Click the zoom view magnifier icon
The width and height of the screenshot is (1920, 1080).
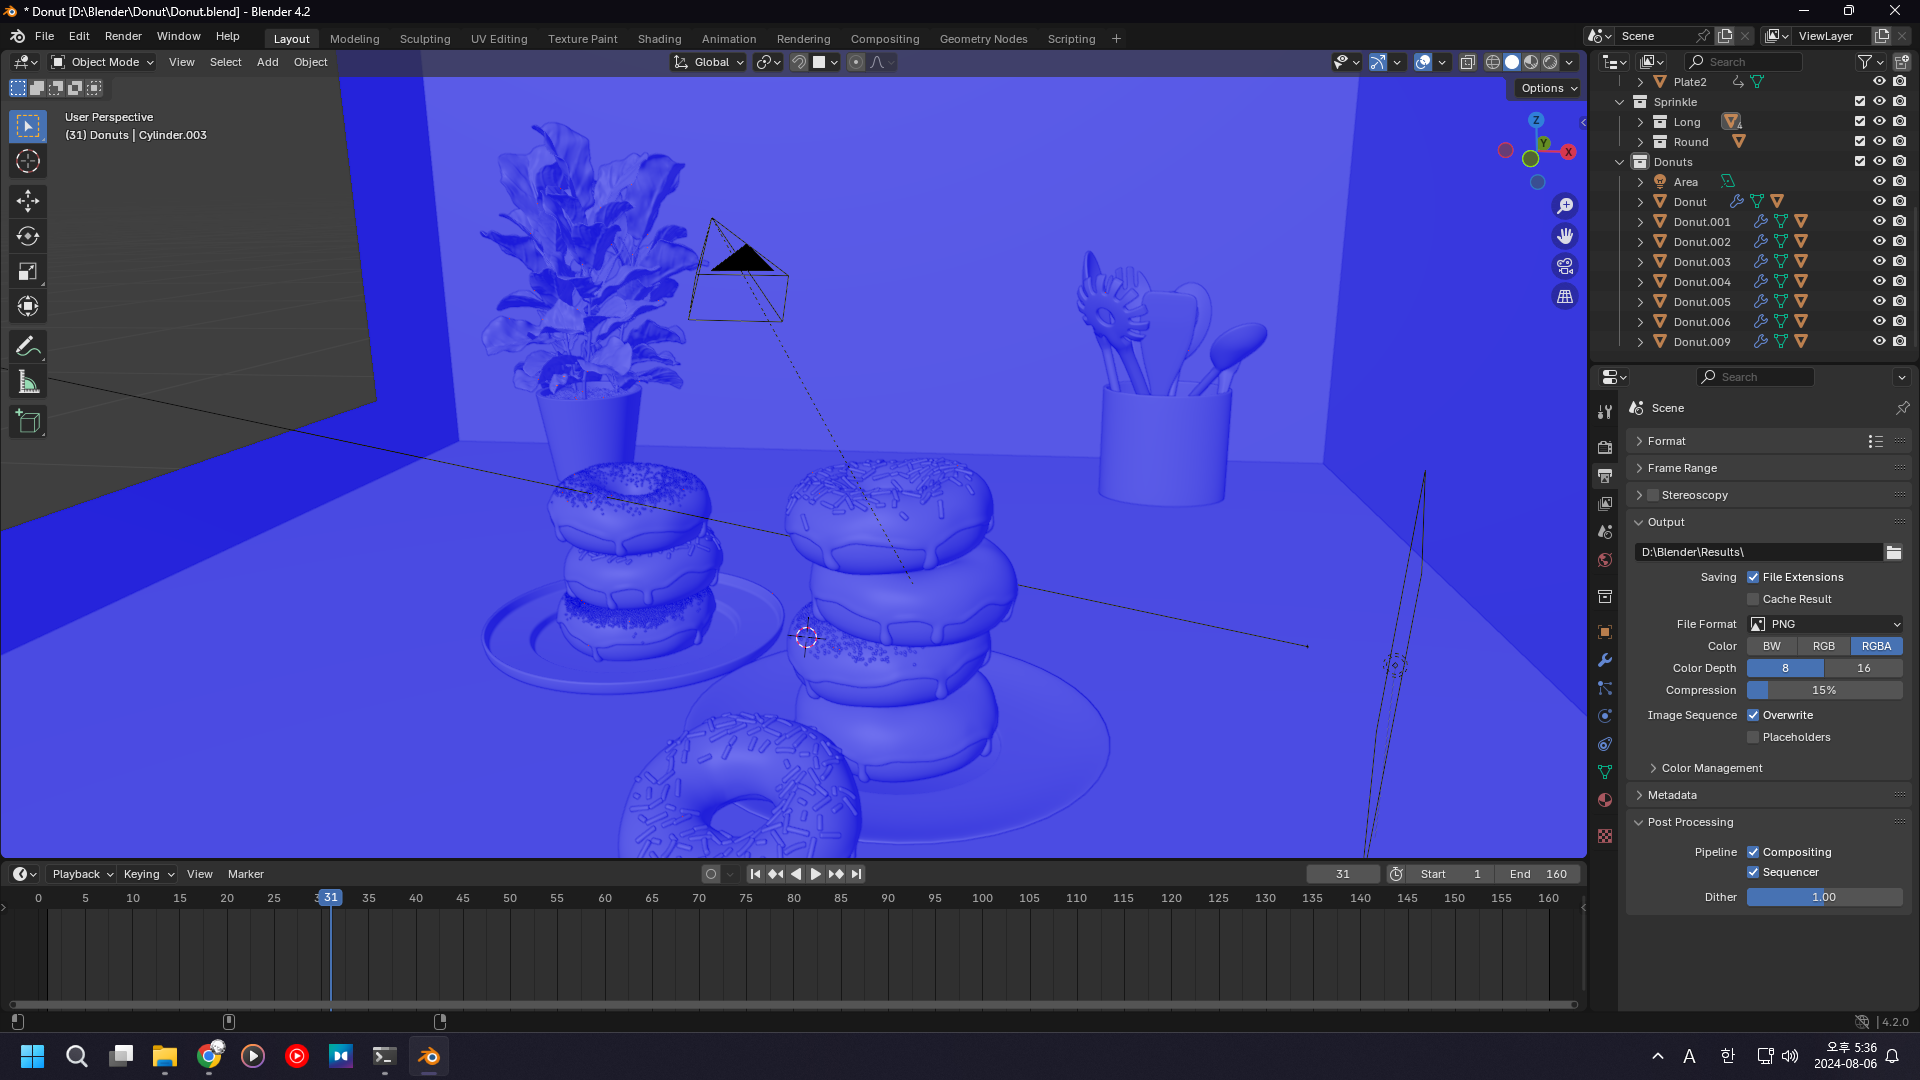(x=1565, y=206)
